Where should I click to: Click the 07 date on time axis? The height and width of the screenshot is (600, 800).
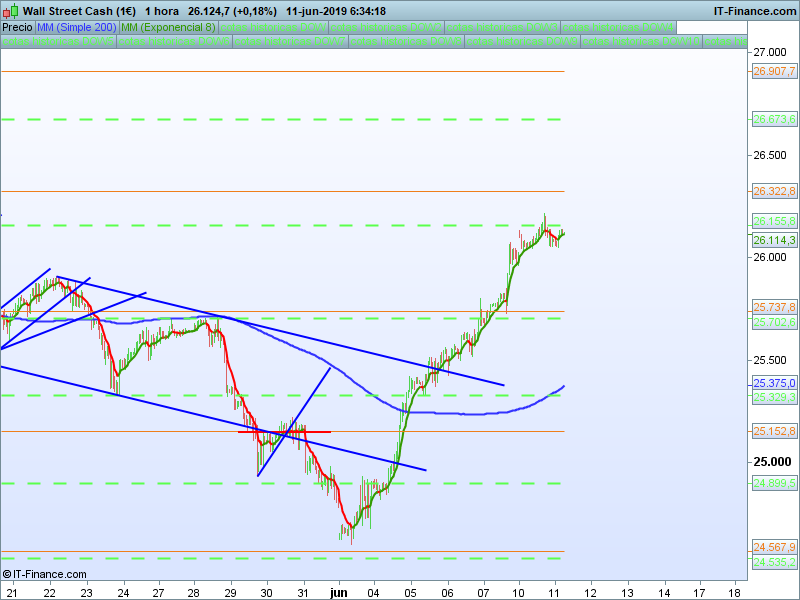click(x=483, y=593)
